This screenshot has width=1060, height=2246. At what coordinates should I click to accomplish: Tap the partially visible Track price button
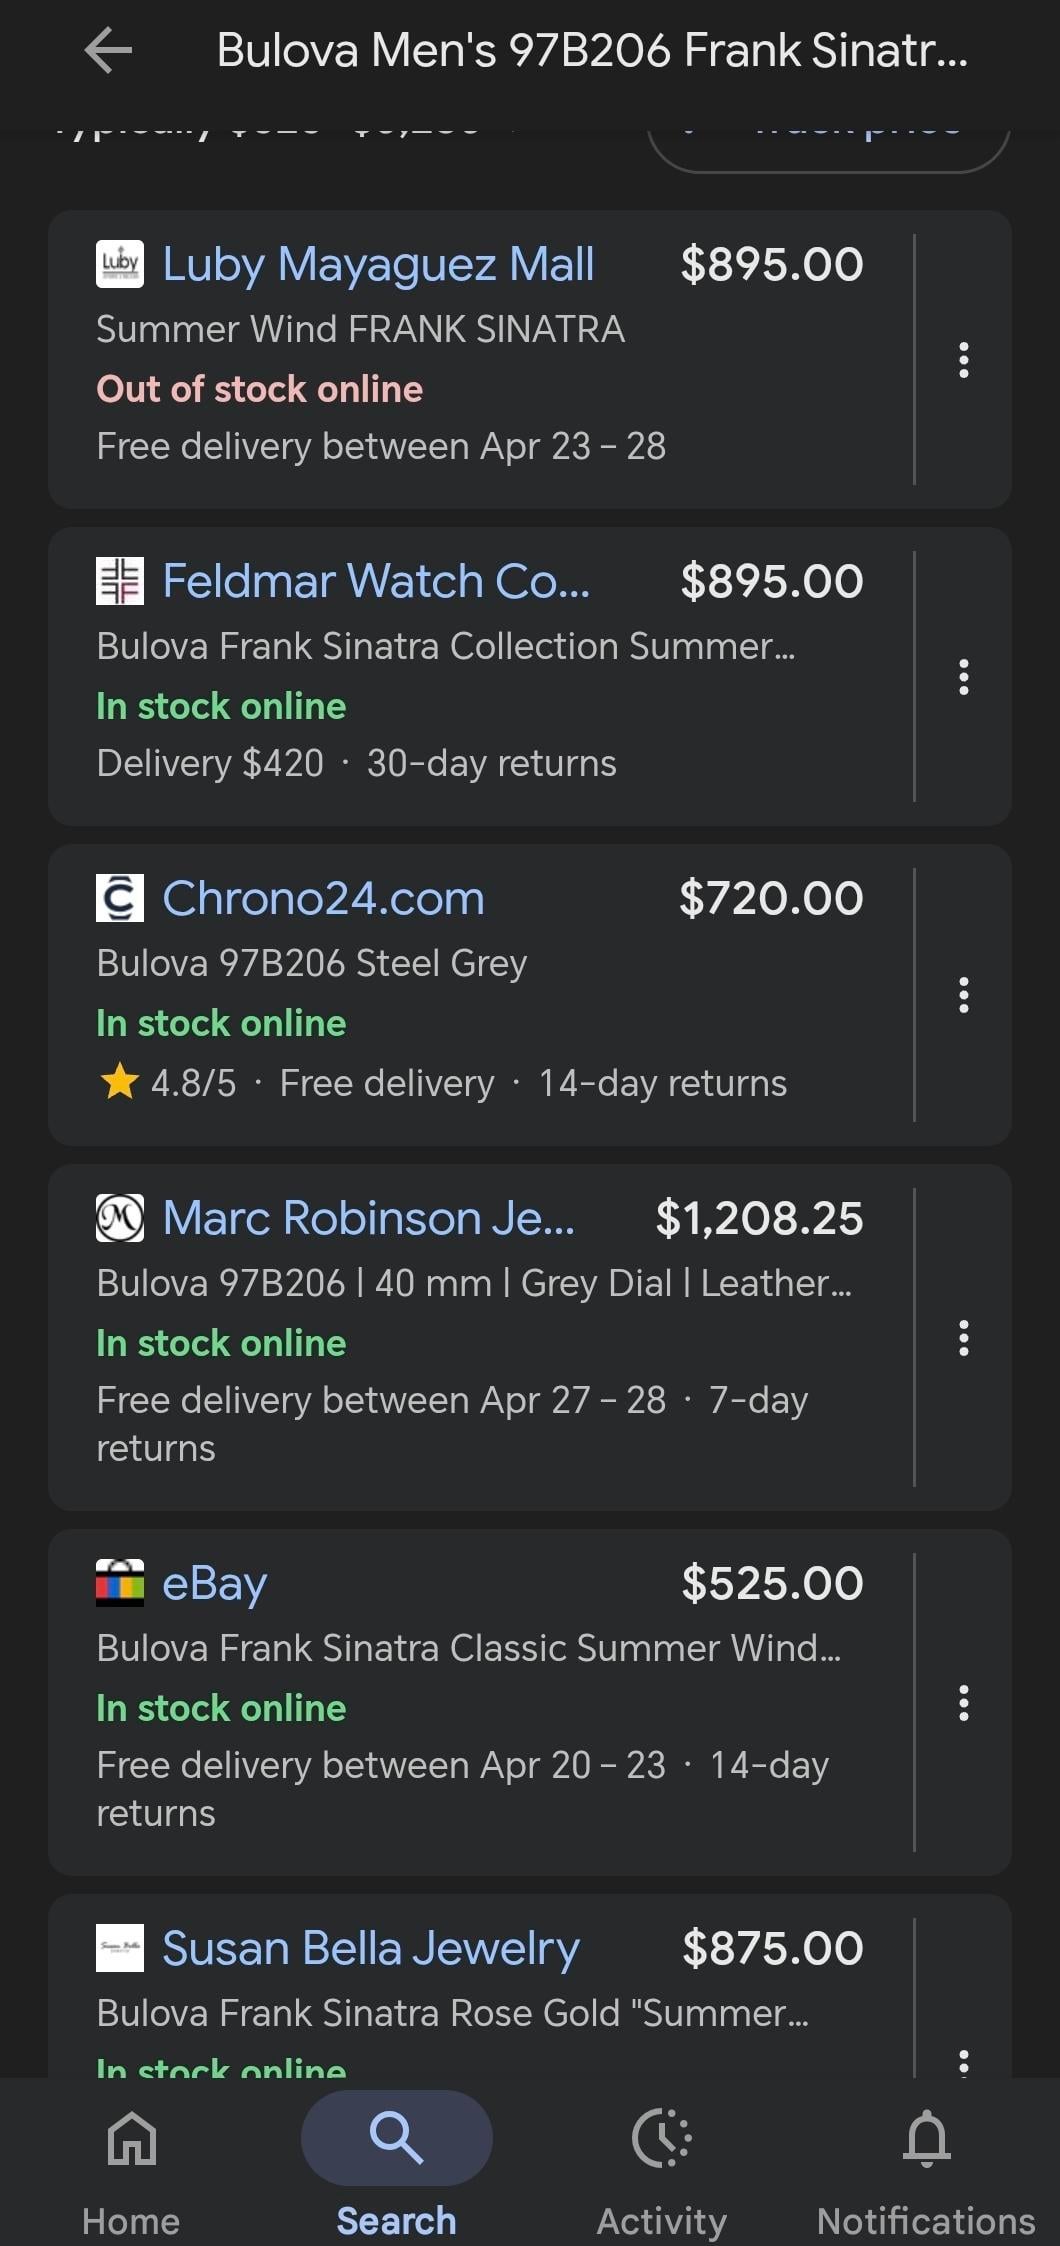829,147
